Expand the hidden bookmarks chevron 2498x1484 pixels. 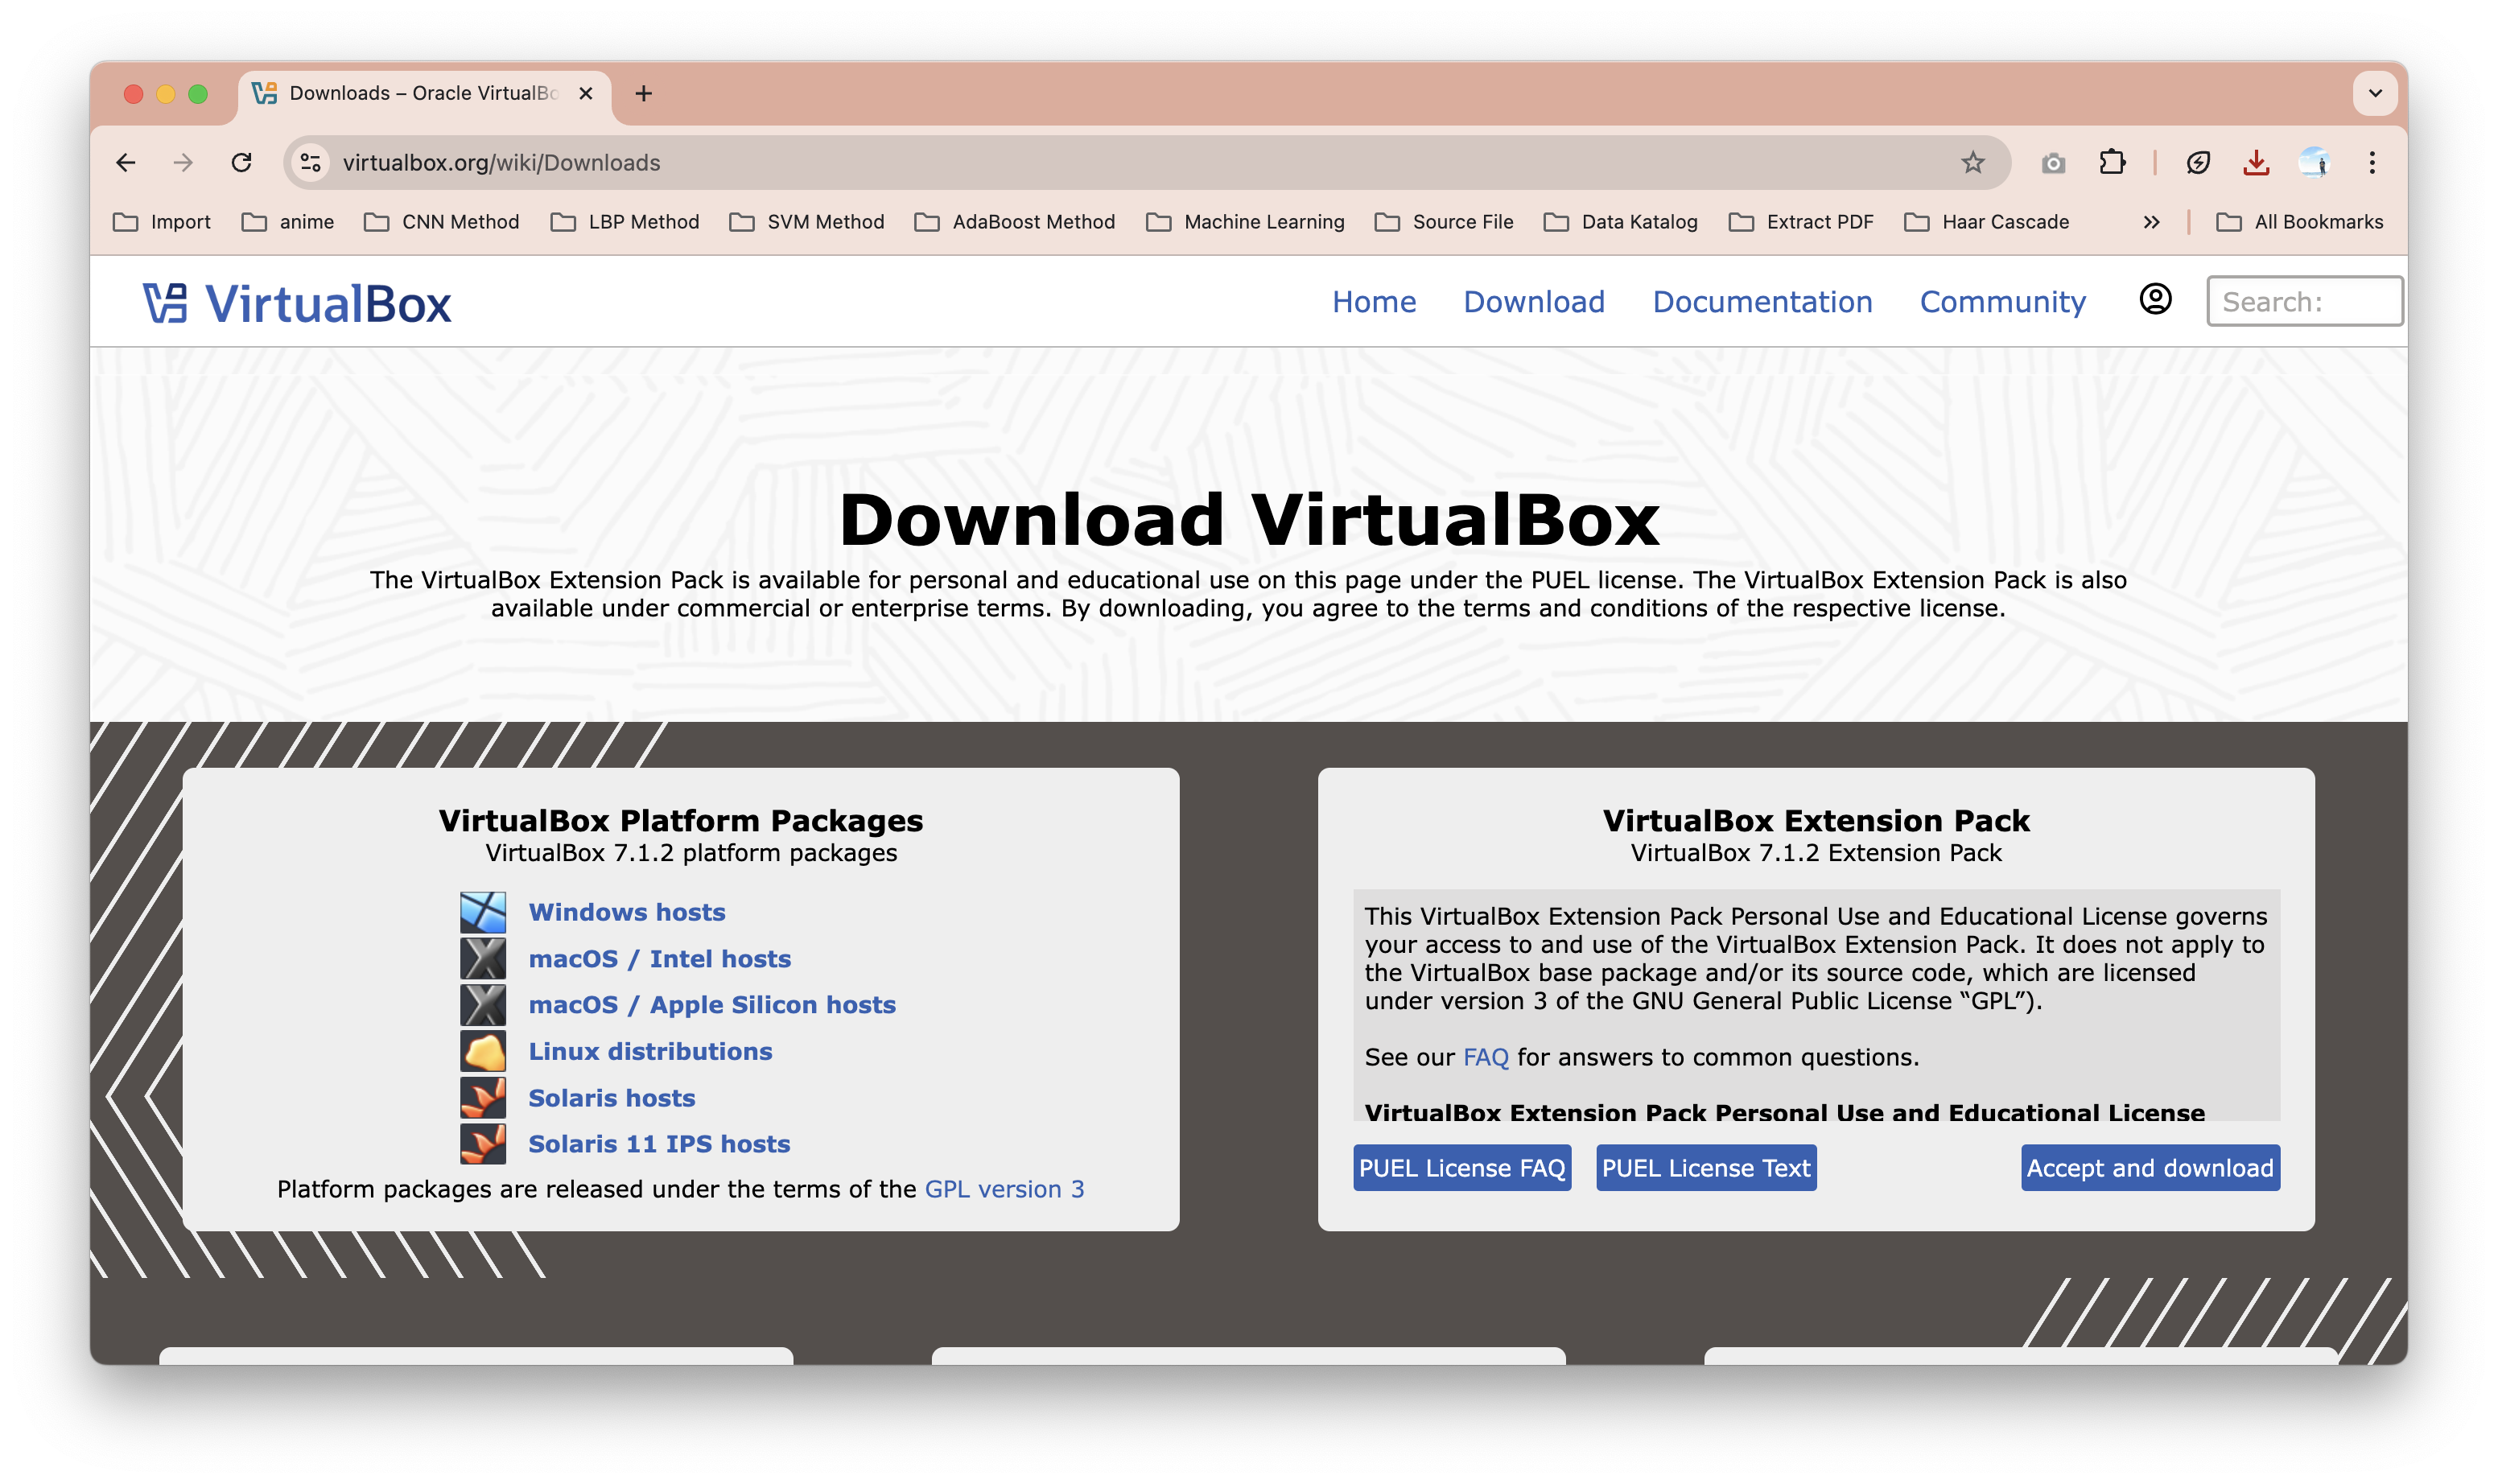tap(2151, 222)
